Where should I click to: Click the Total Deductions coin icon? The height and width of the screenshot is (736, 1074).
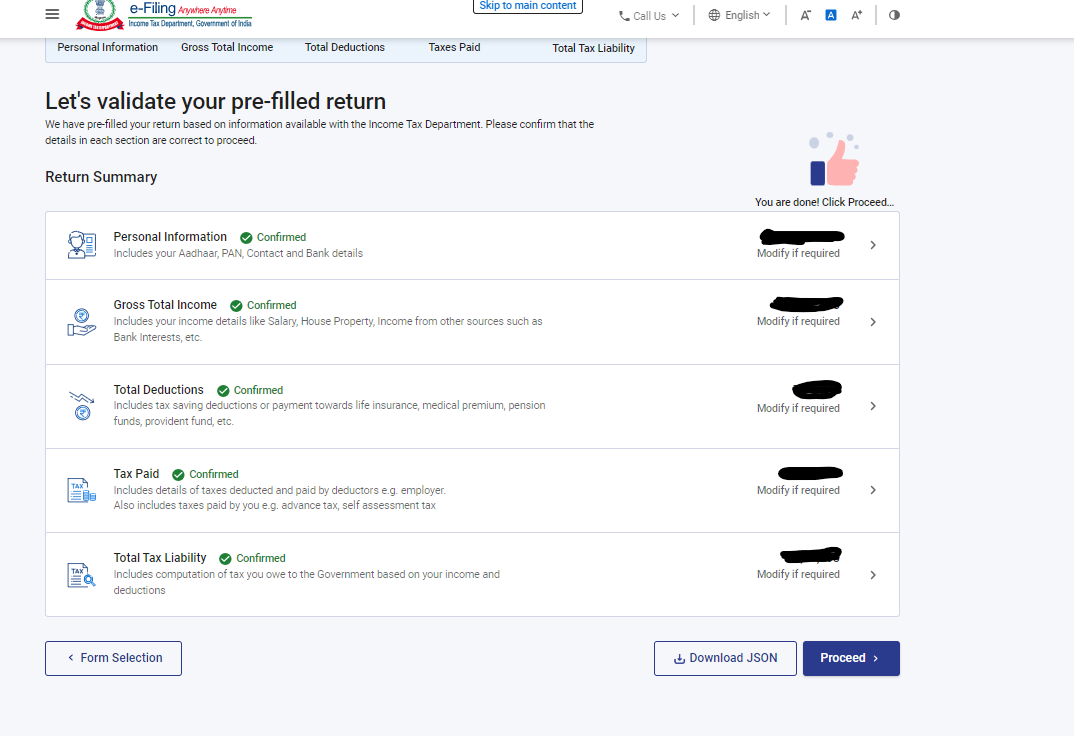[81, 406]
